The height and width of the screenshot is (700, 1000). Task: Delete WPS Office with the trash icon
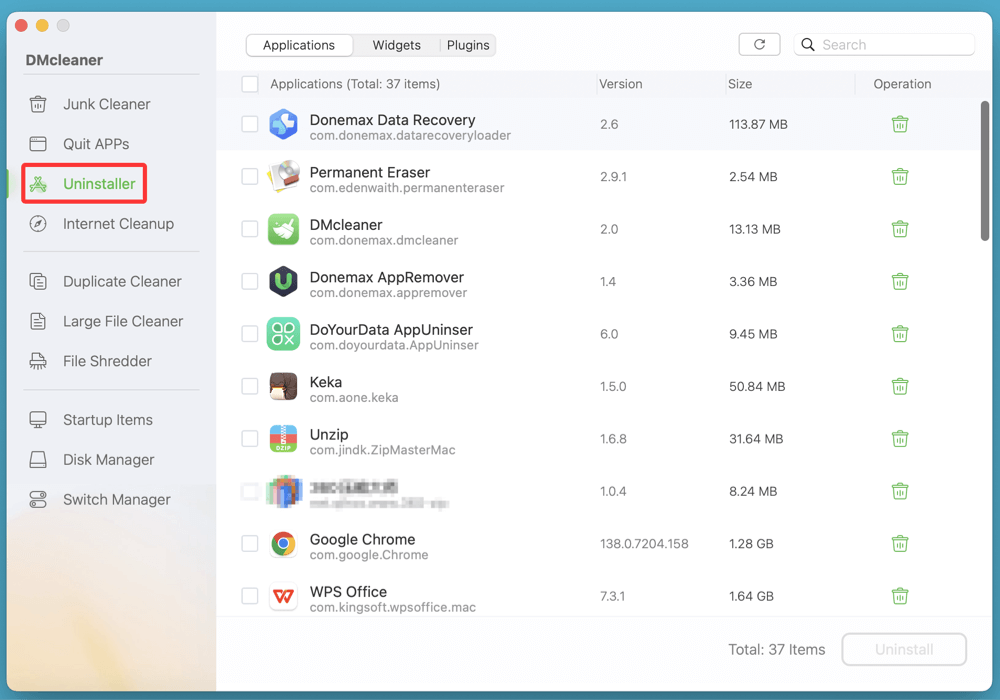click(x=899, y=596)
